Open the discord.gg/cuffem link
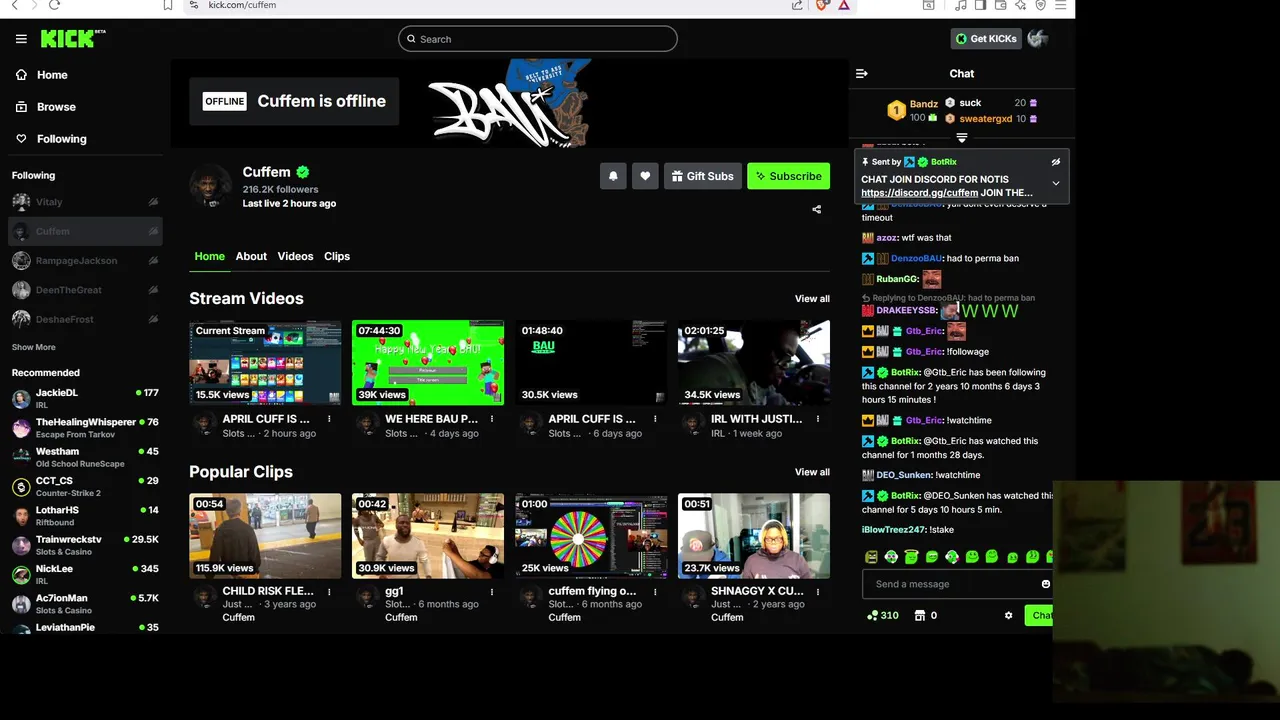 point(919,193)
